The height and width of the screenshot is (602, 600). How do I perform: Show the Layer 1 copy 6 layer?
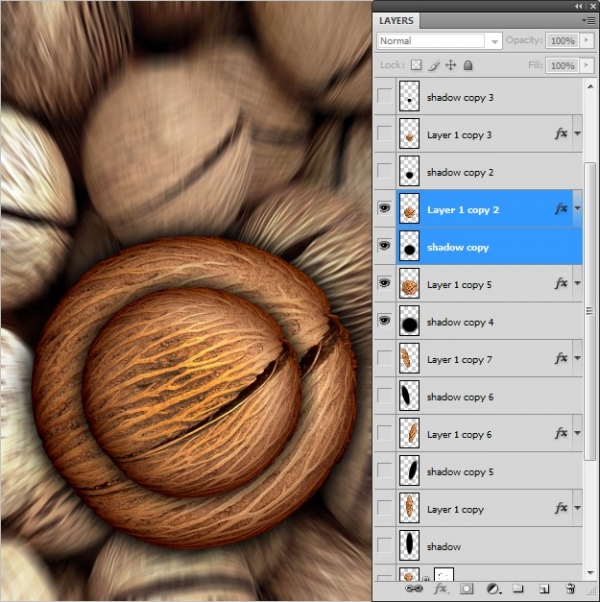(x=385, y=433)
